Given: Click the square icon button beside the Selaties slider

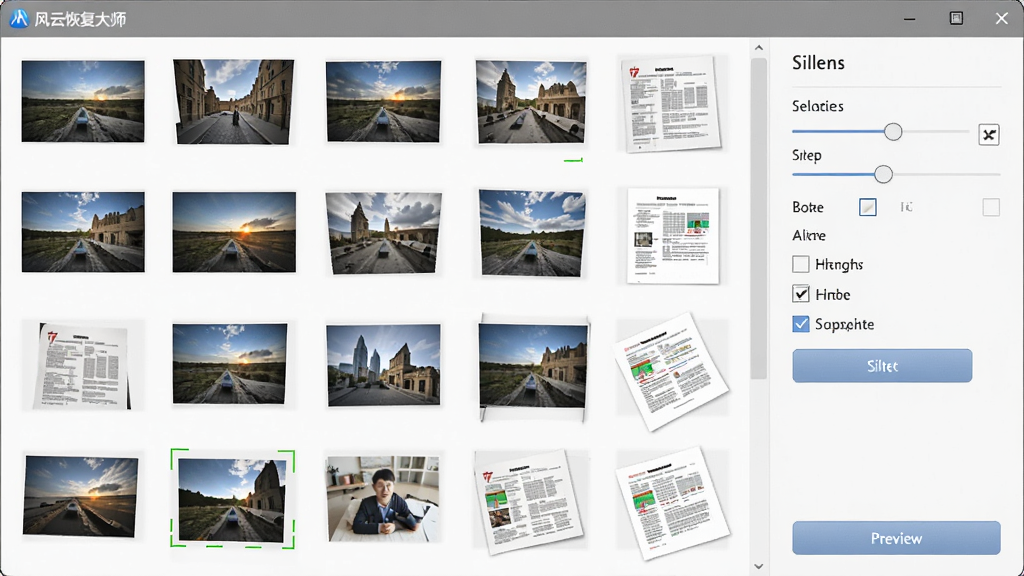Looking at the screenshot, I should tap(989, 135).
